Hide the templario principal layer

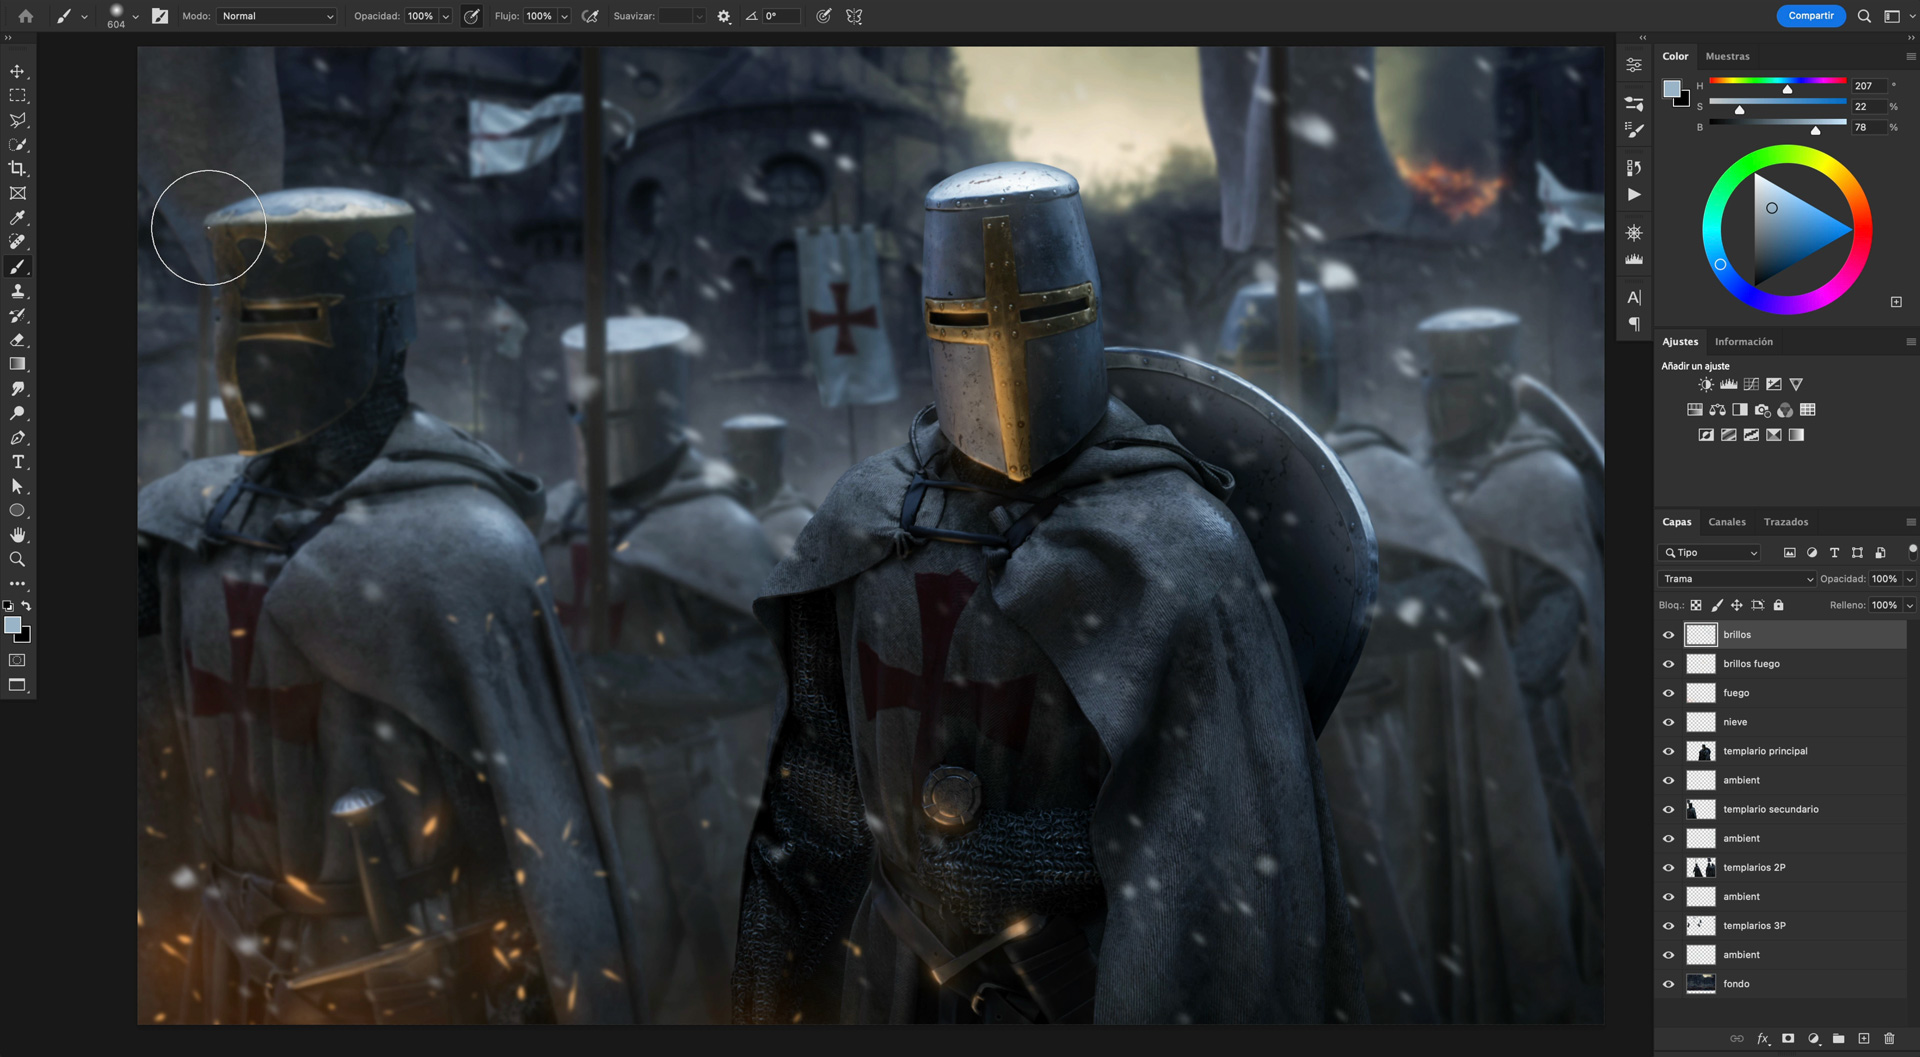tap(1668, 751)
